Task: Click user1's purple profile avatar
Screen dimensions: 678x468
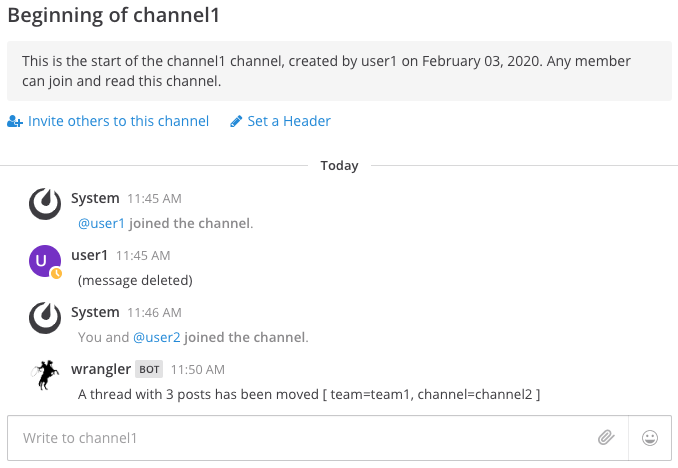Action: [x=45, y=261]
